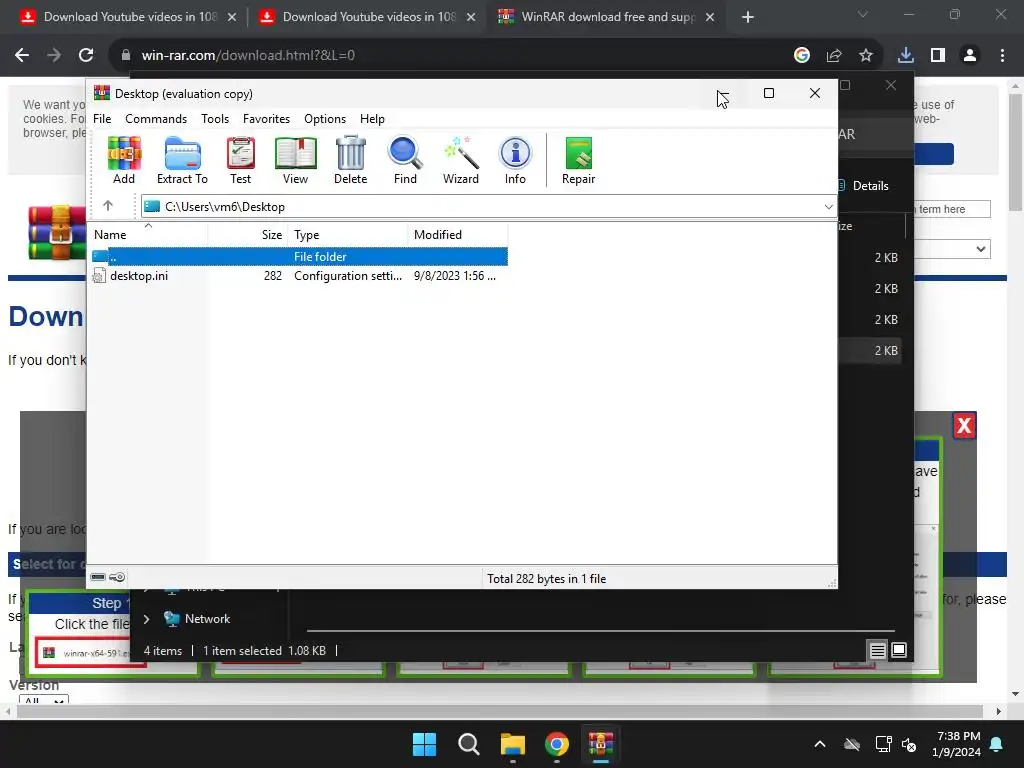Screen dimensions: 1024x768
Task: Open the Commands menu
Action: [x=156, y=119]
